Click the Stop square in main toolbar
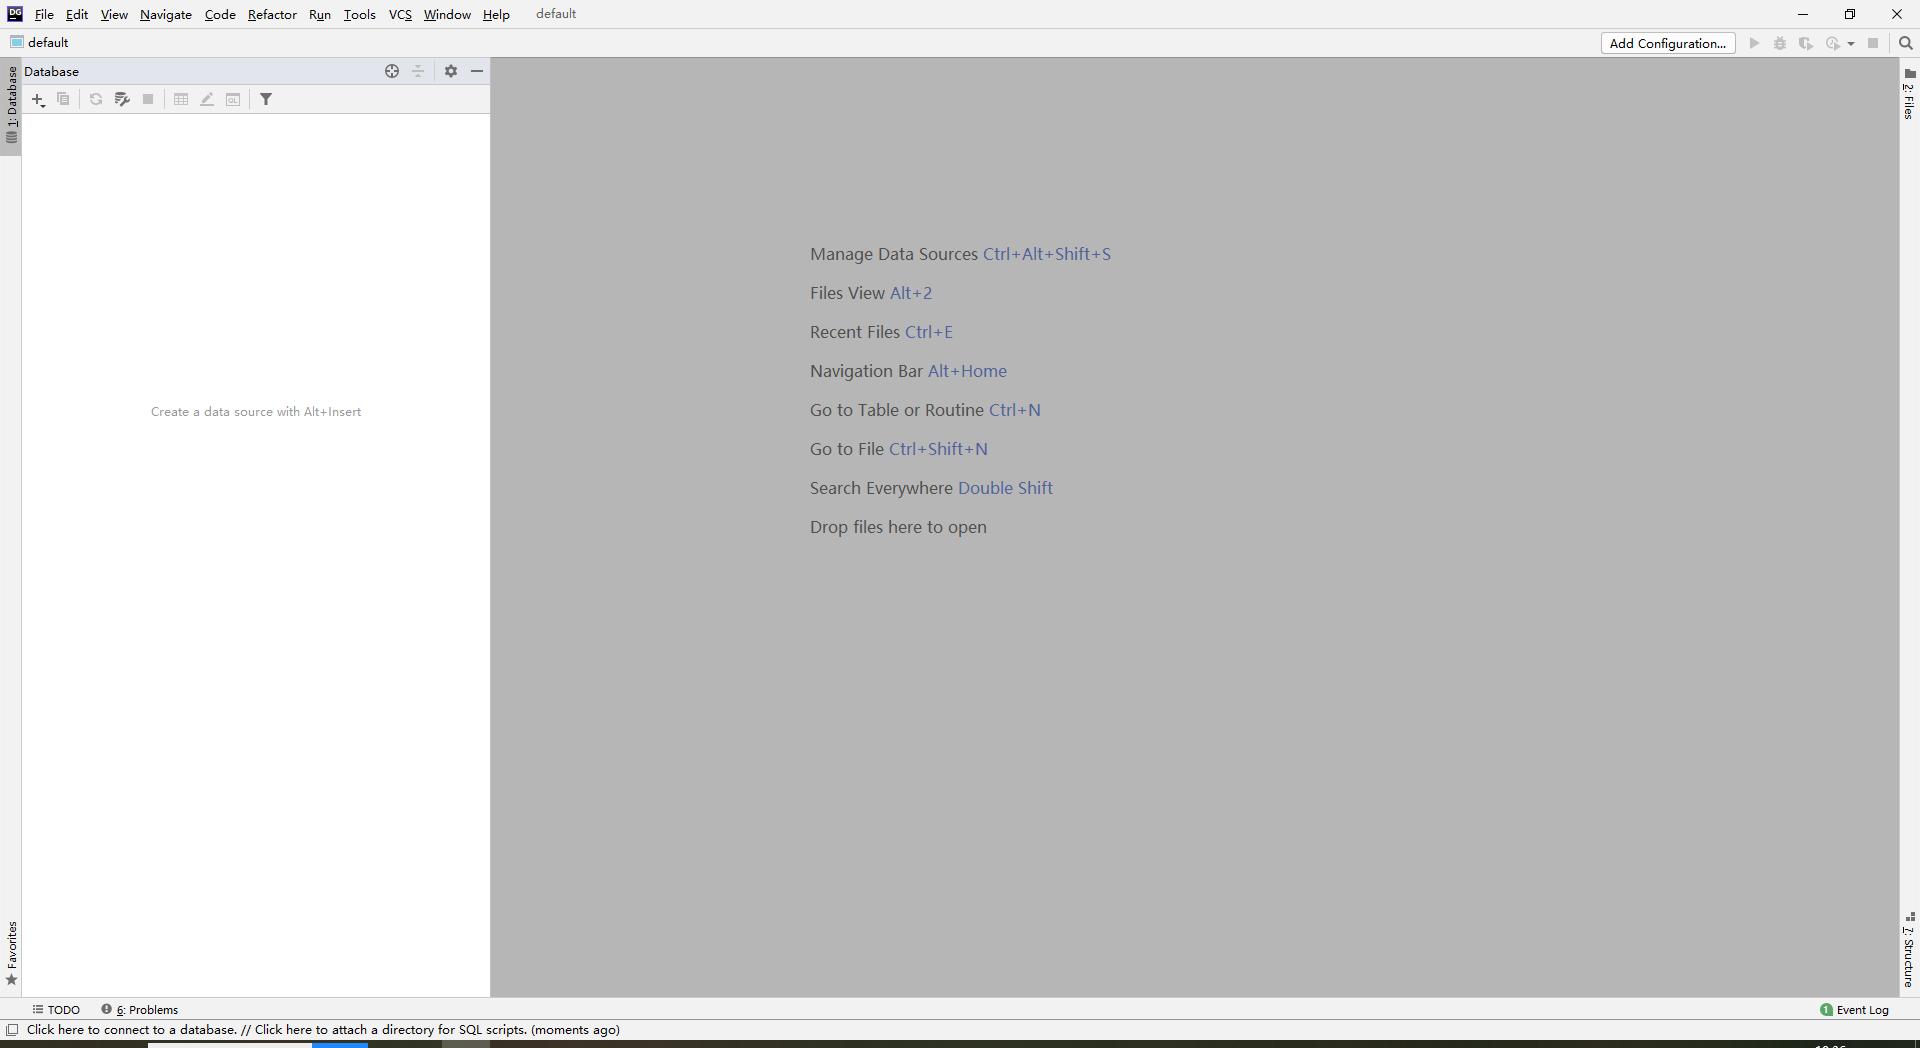This screenshot has height=1048, width=1920. coord(1873,43)
